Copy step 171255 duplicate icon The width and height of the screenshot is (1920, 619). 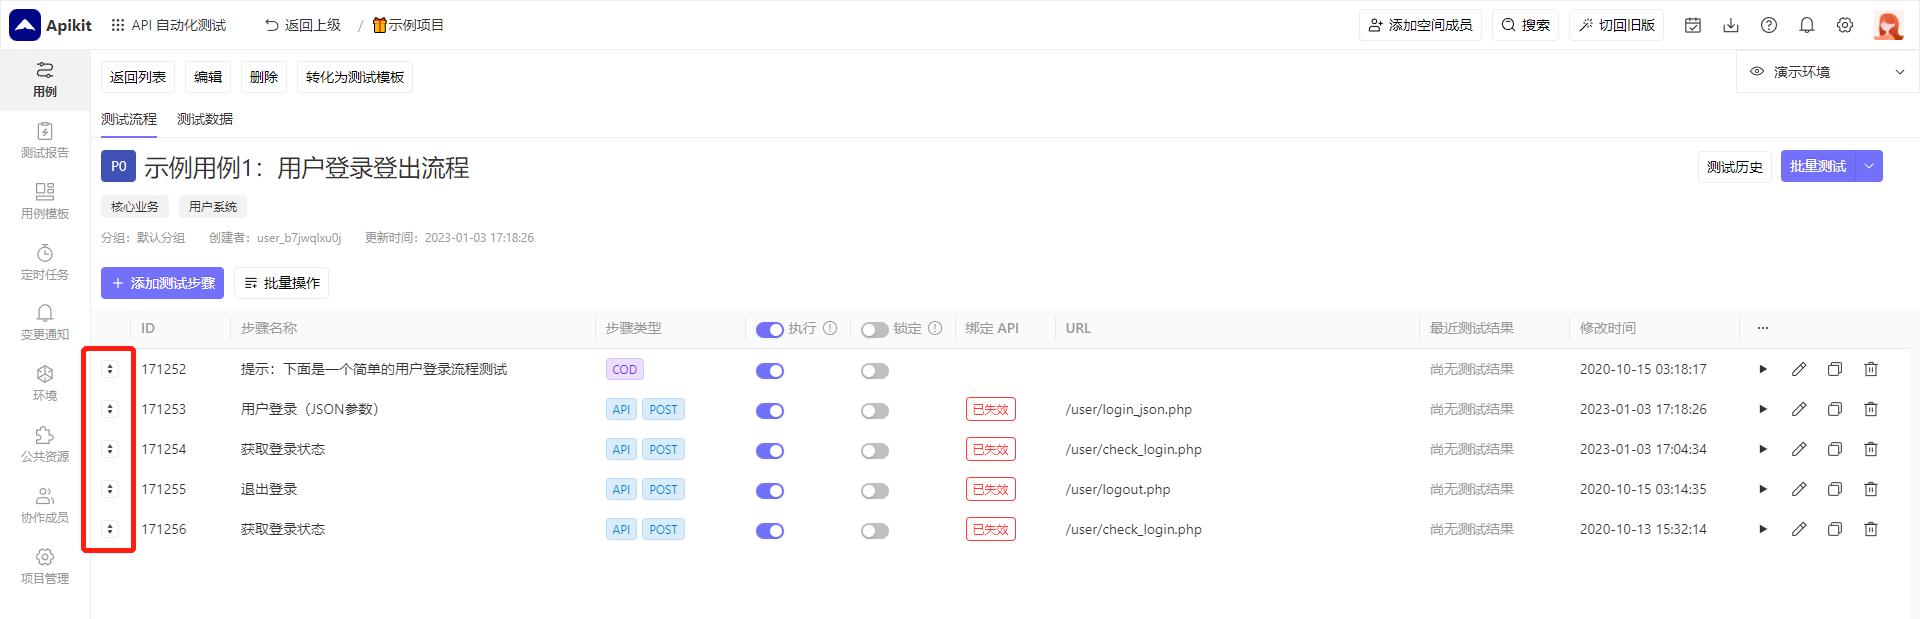(x=1835, y=489)
